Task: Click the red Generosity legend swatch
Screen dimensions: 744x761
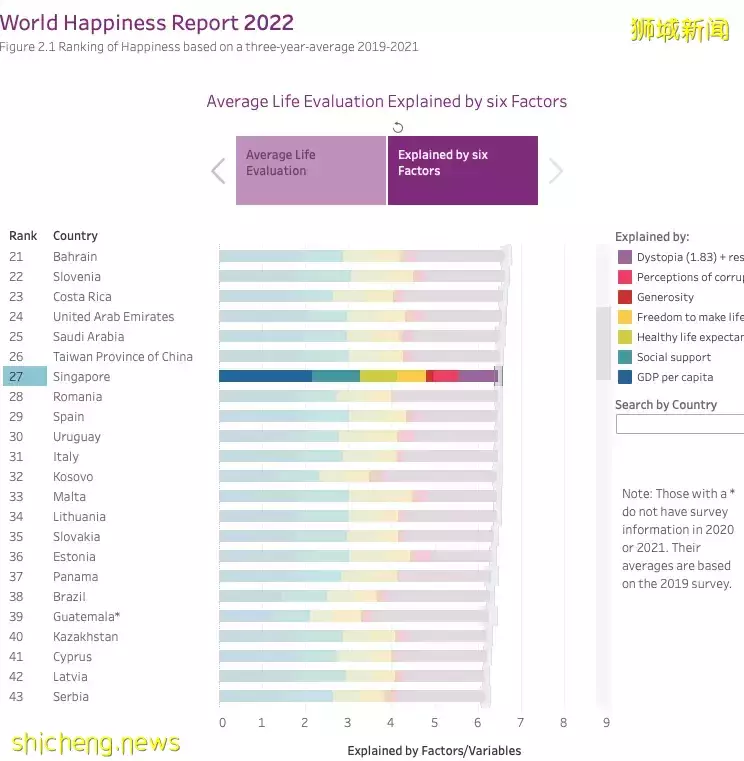Action: [x=625, y=297]
